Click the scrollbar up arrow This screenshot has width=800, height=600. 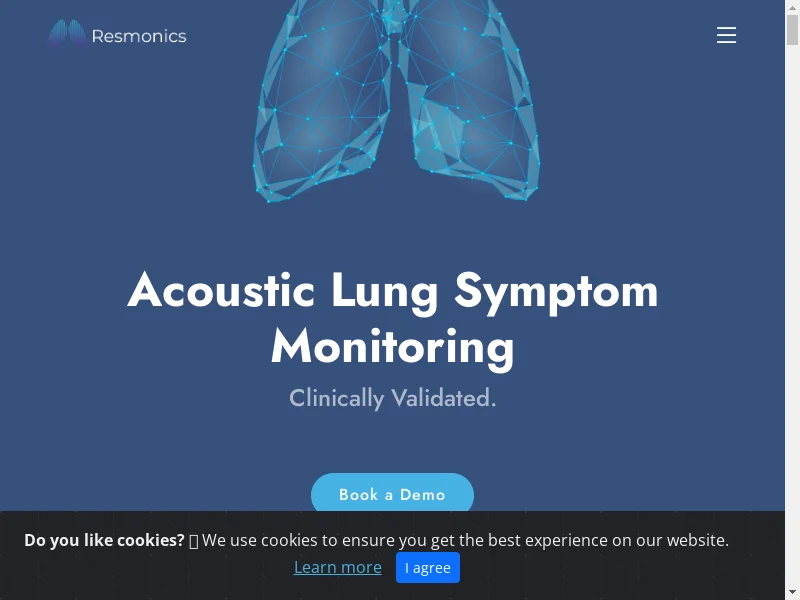(x=792, y=6)
